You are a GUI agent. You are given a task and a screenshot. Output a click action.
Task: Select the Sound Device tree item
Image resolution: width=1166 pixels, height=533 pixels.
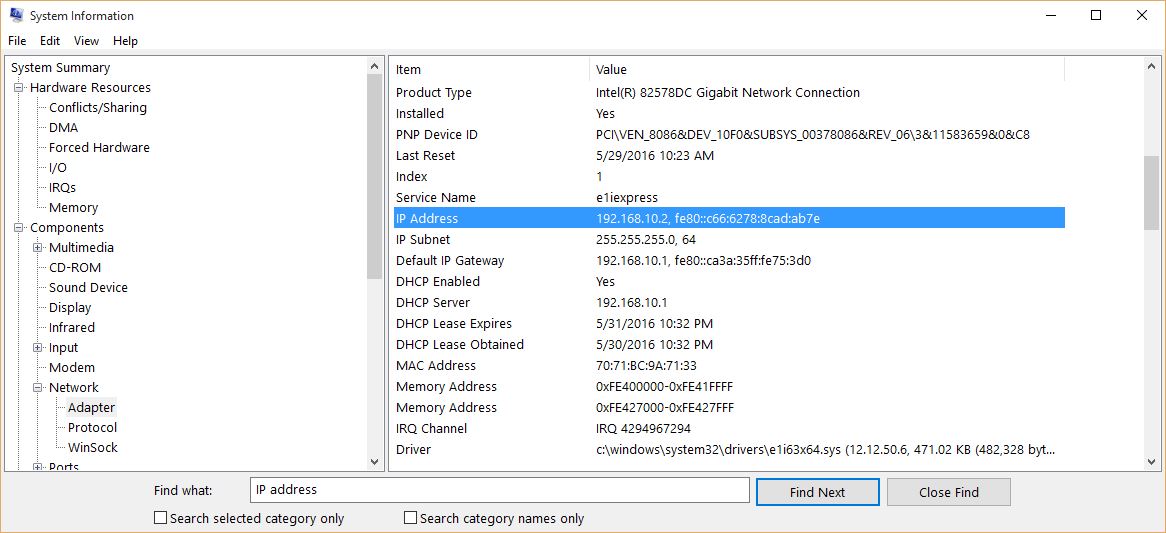point(88,288)
